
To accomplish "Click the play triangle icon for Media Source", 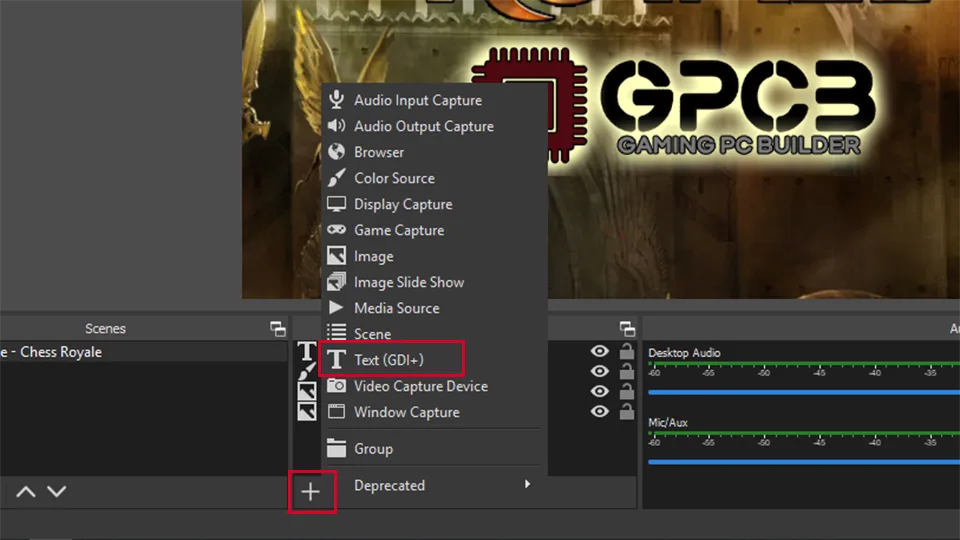I will [336, 307].
